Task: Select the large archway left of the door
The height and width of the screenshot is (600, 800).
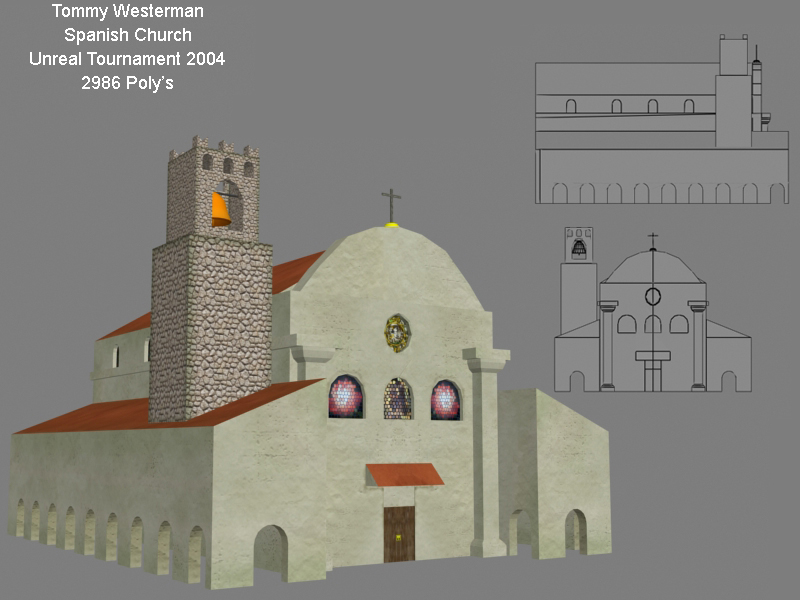Action: [270, 550]
